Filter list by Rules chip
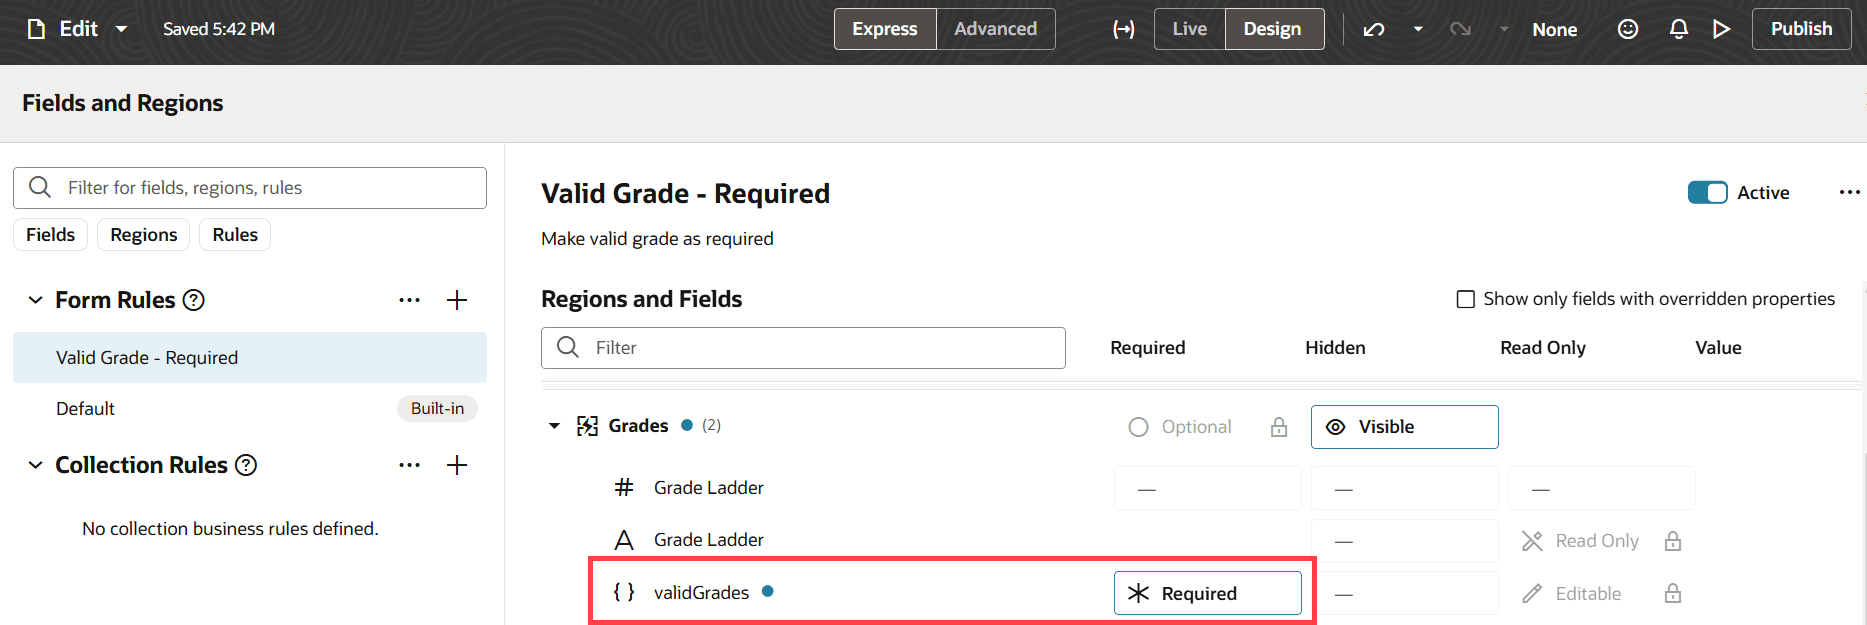The image size is (1867, 625). [235, 235]
